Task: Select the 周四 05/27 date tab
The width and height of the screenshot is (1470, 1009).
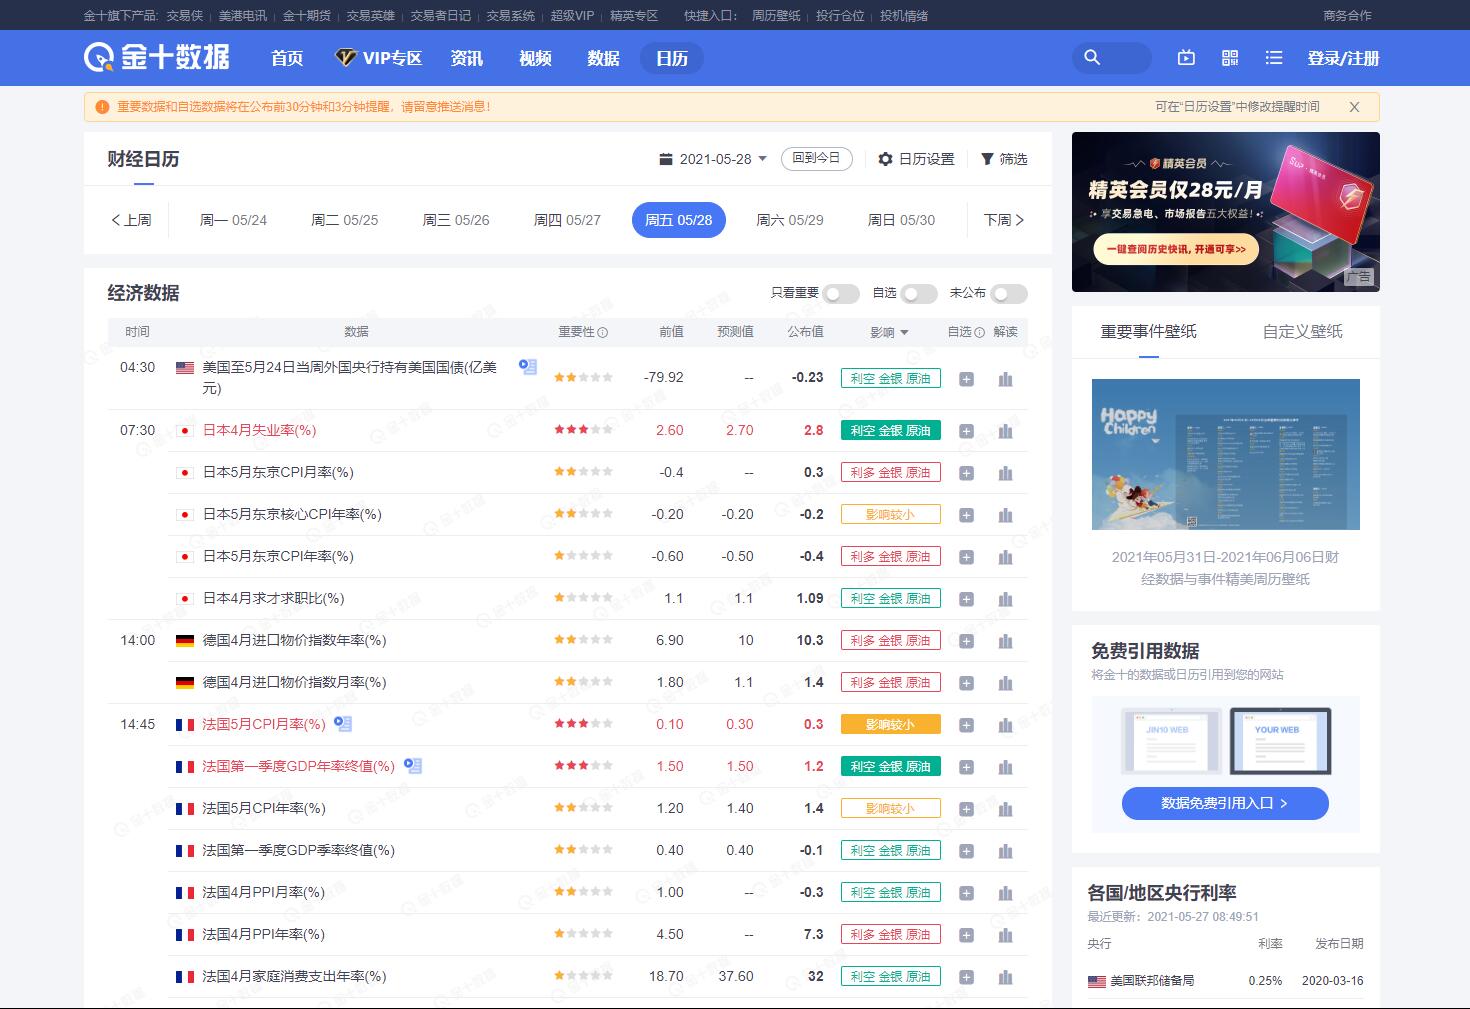Action: click(x=567, y=220)
